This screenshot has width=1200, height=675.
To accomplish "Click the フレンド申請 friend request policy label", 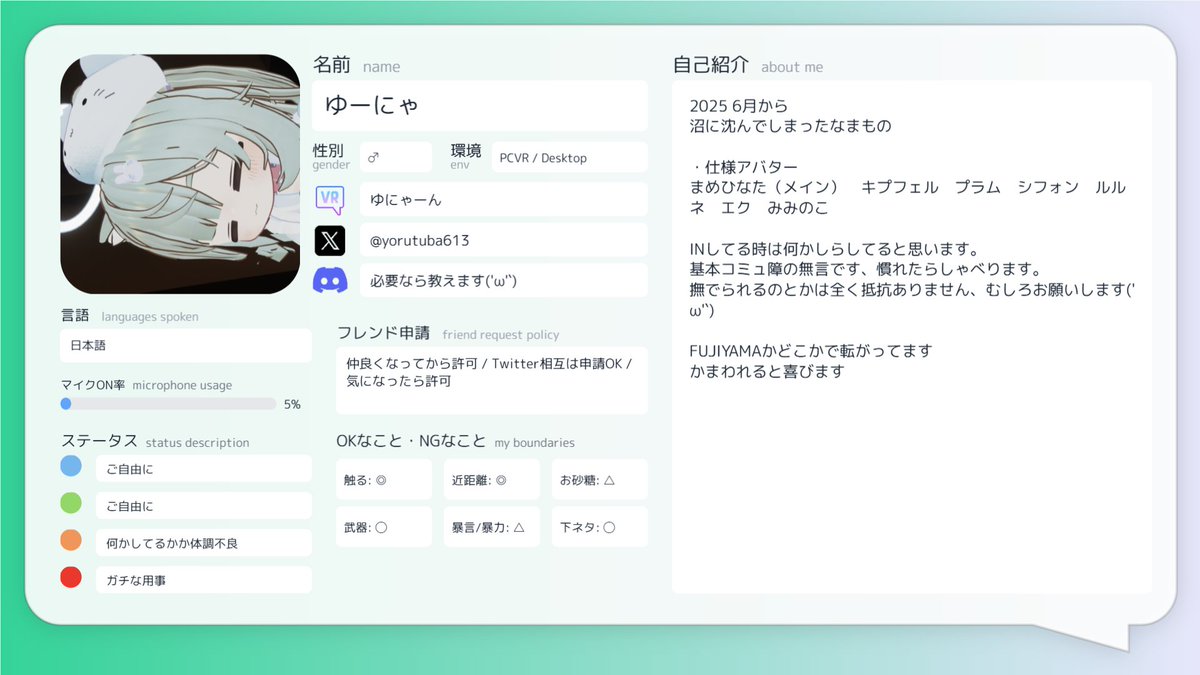I will point(448,333).
